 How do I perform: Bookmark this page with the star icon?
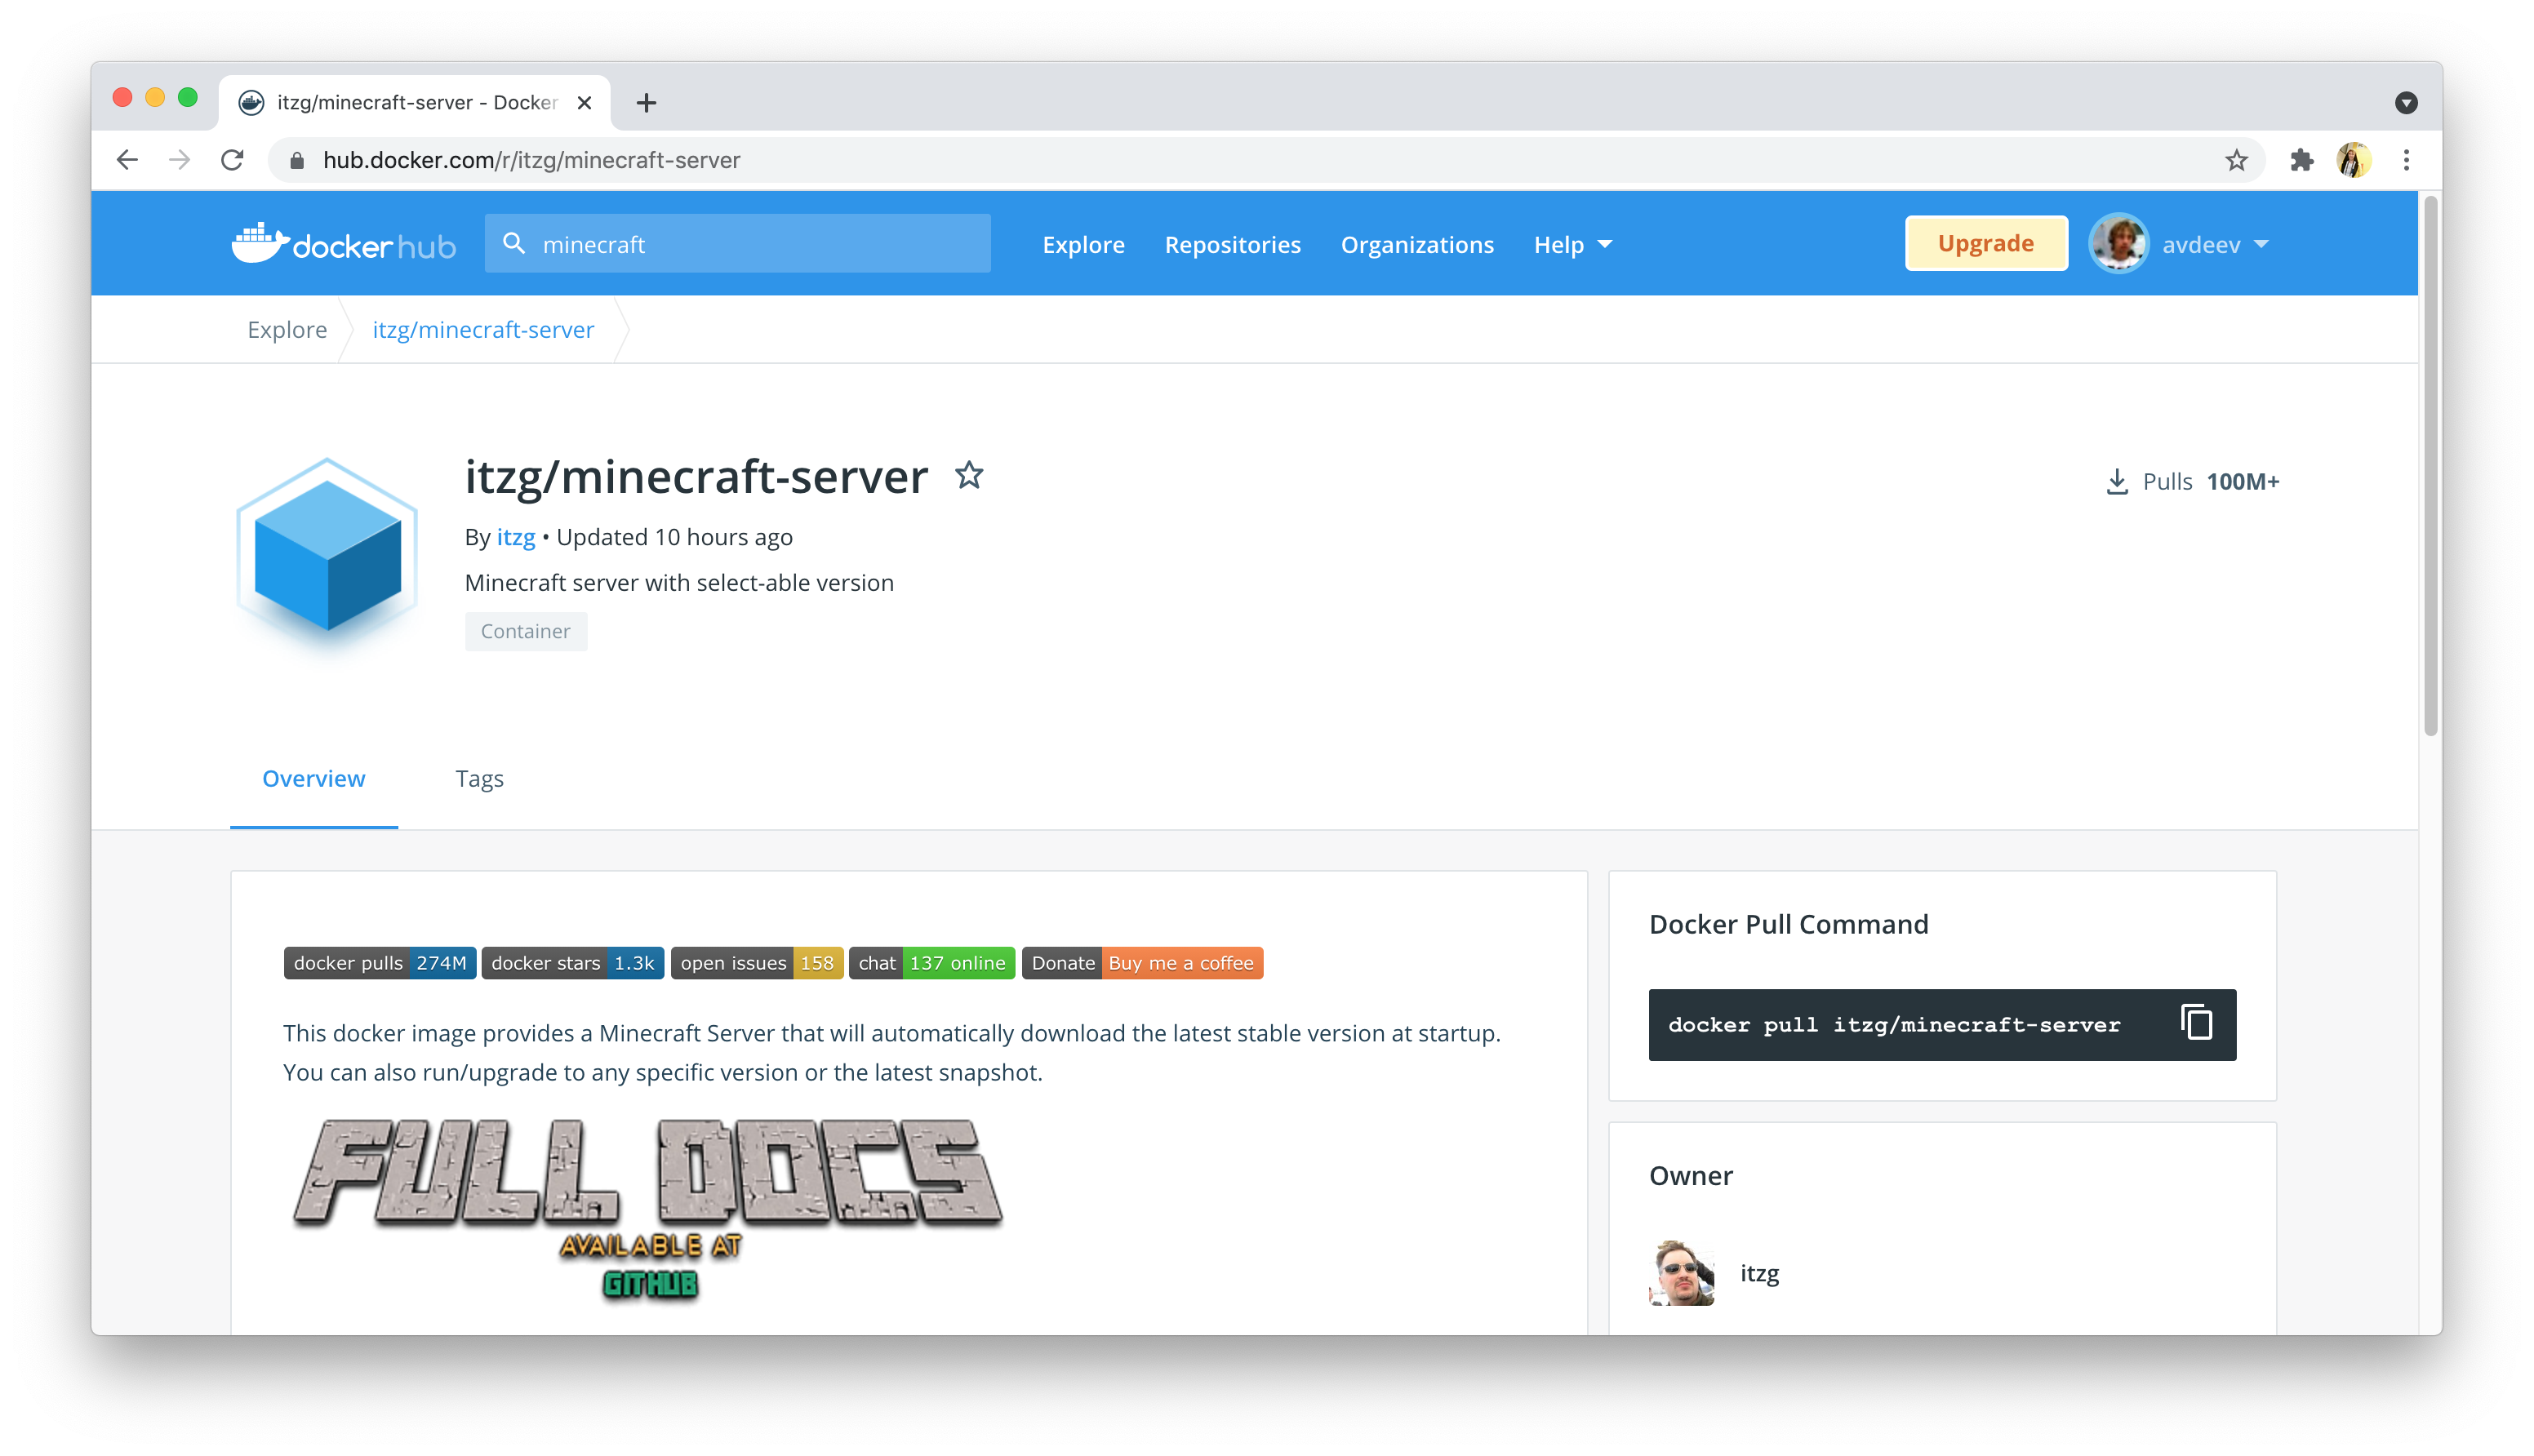[x=2236, y=160]
